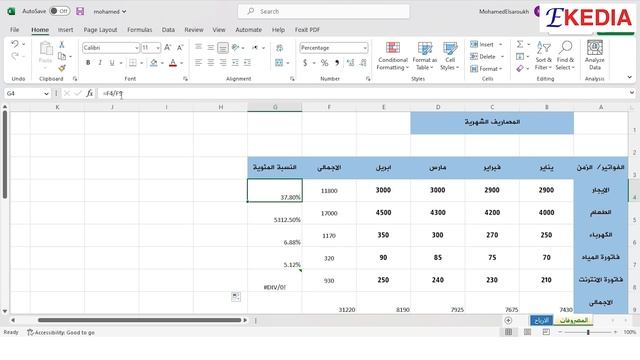Toggle Align Right
This screenshot has width=640, height=360.
(223, 63)
